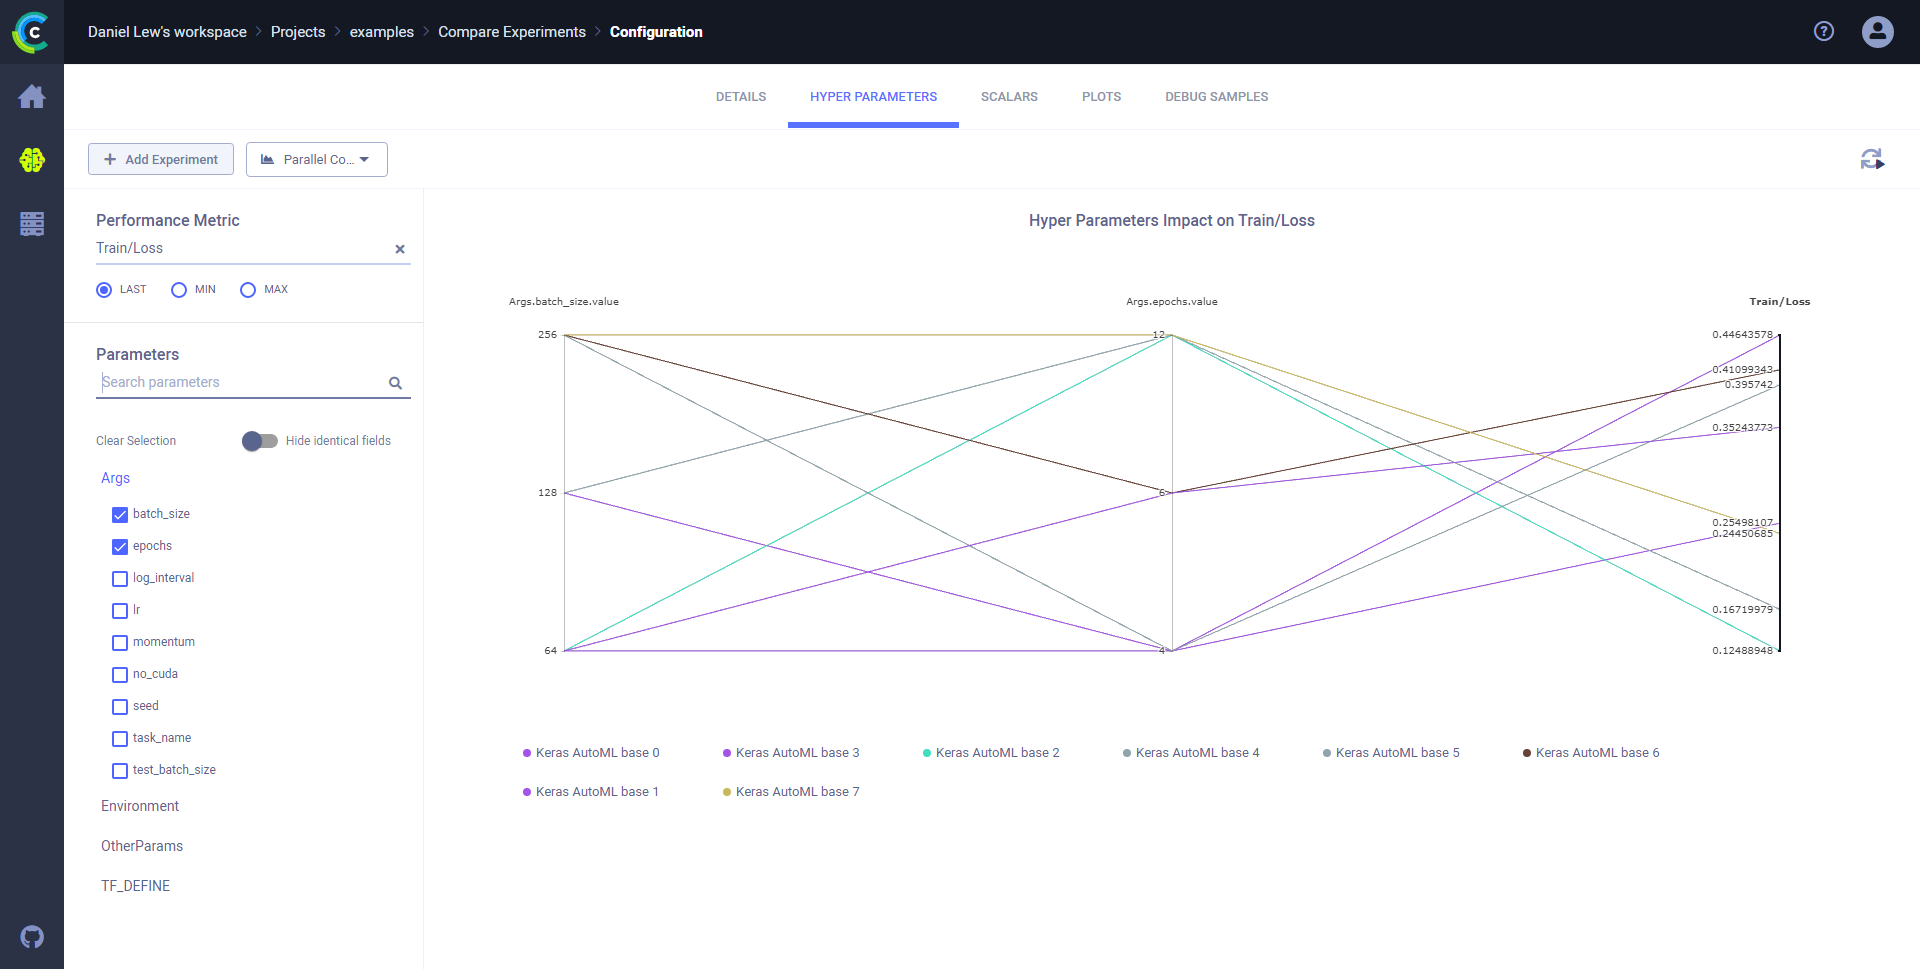Open the GitHub icon link

[x=32, y=937]
